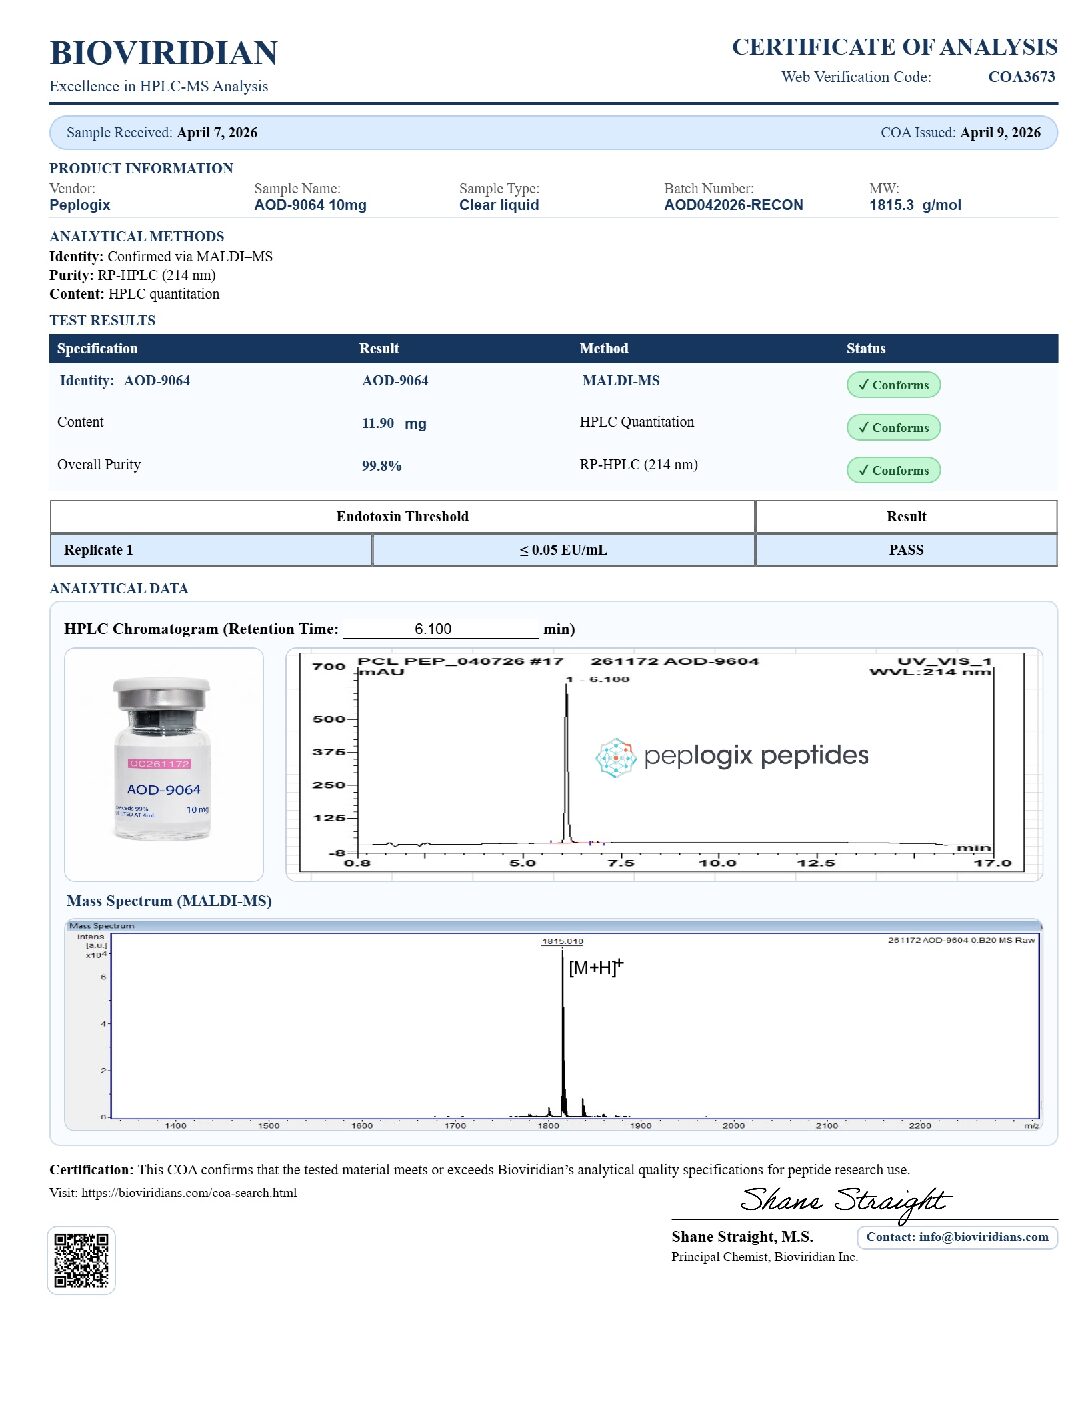Select sample type Clear liquid
The image size is (1088, 1408).
(x=499, y=205)
